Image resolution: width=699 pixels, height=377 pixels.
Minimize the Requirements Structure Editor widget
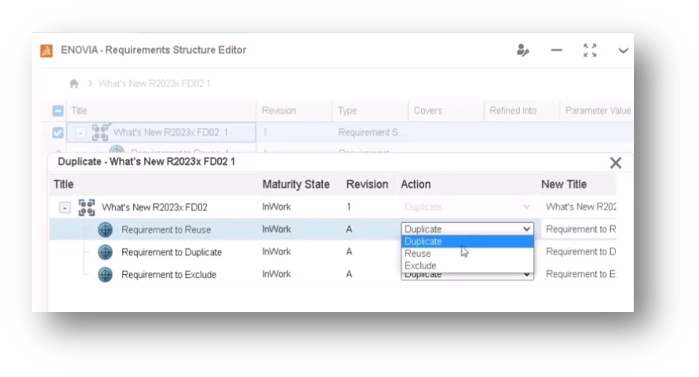pos(556,50)
